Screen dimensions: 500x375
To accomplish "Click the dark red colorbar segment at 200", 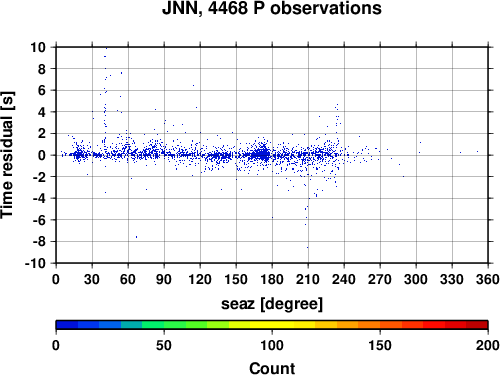I will [x=477, y=325].
